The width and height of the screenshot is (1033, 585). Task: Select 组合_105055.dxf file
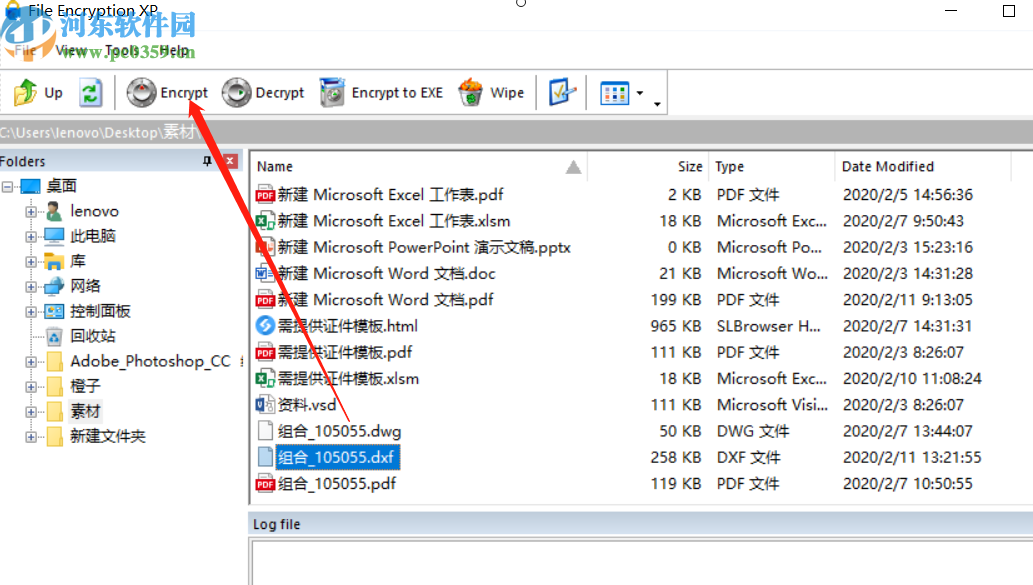[x=337, y=458]
